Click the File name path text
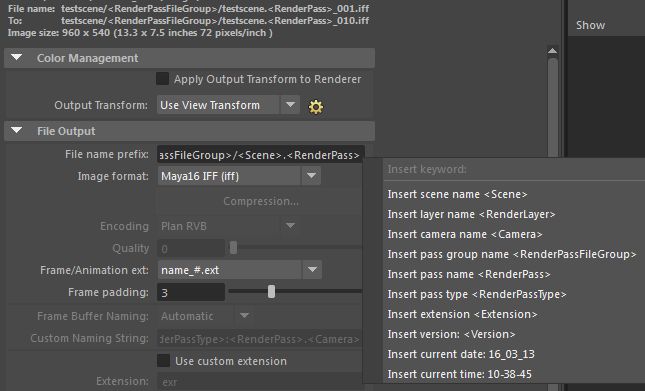The image size is (645, 391). coord(215,8)
